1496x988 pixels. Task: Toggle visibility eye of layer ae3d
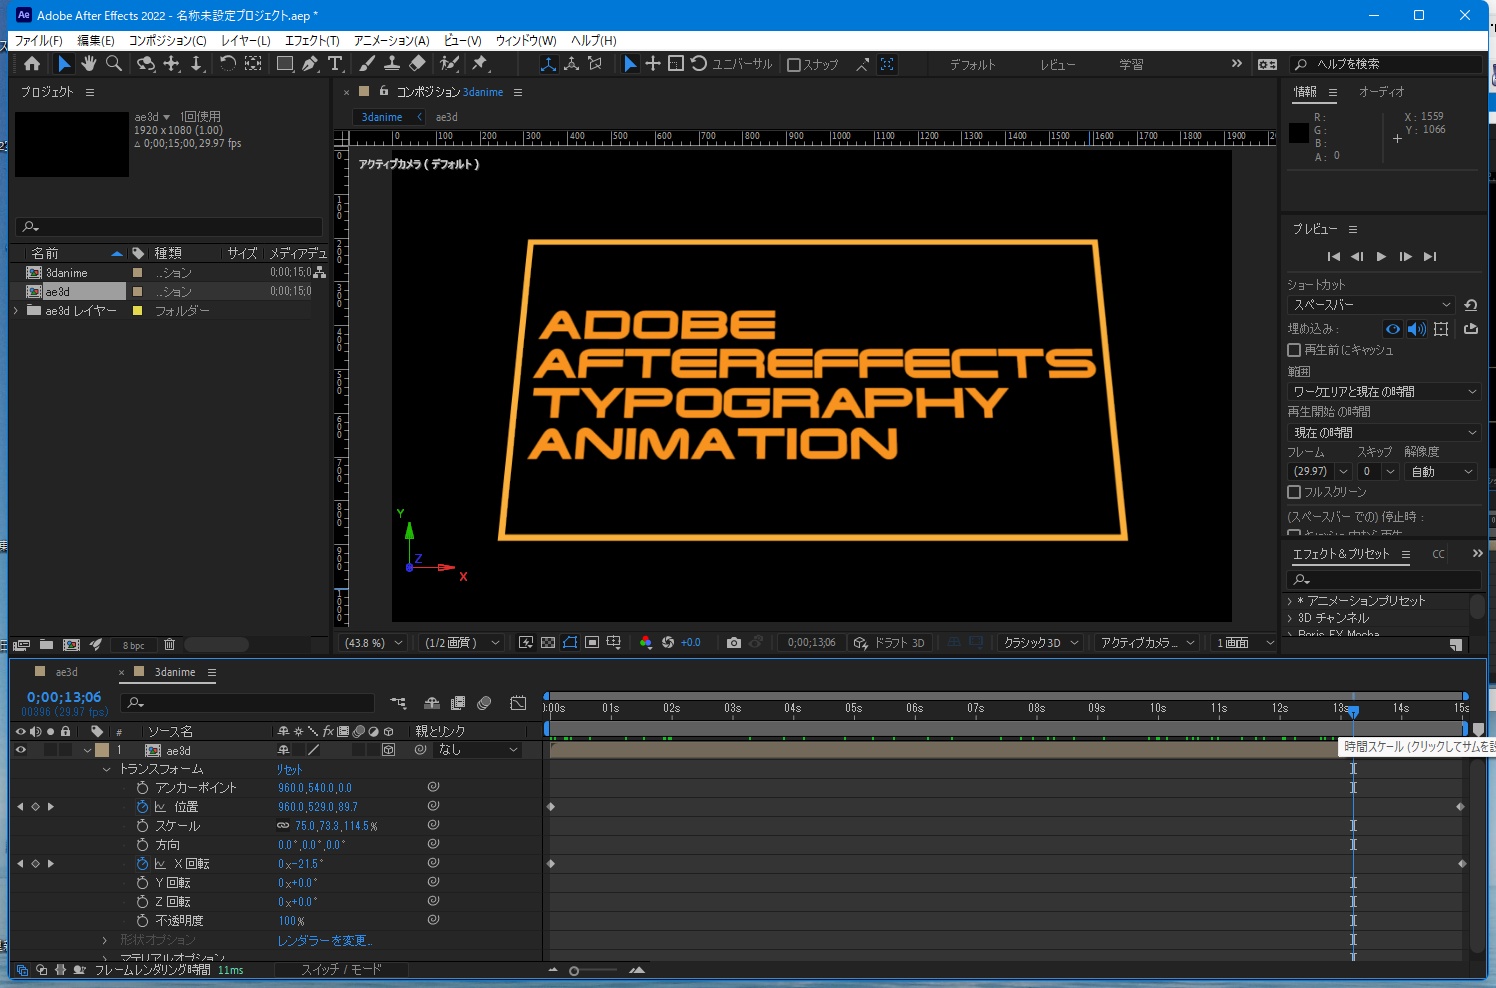(20, 750)
